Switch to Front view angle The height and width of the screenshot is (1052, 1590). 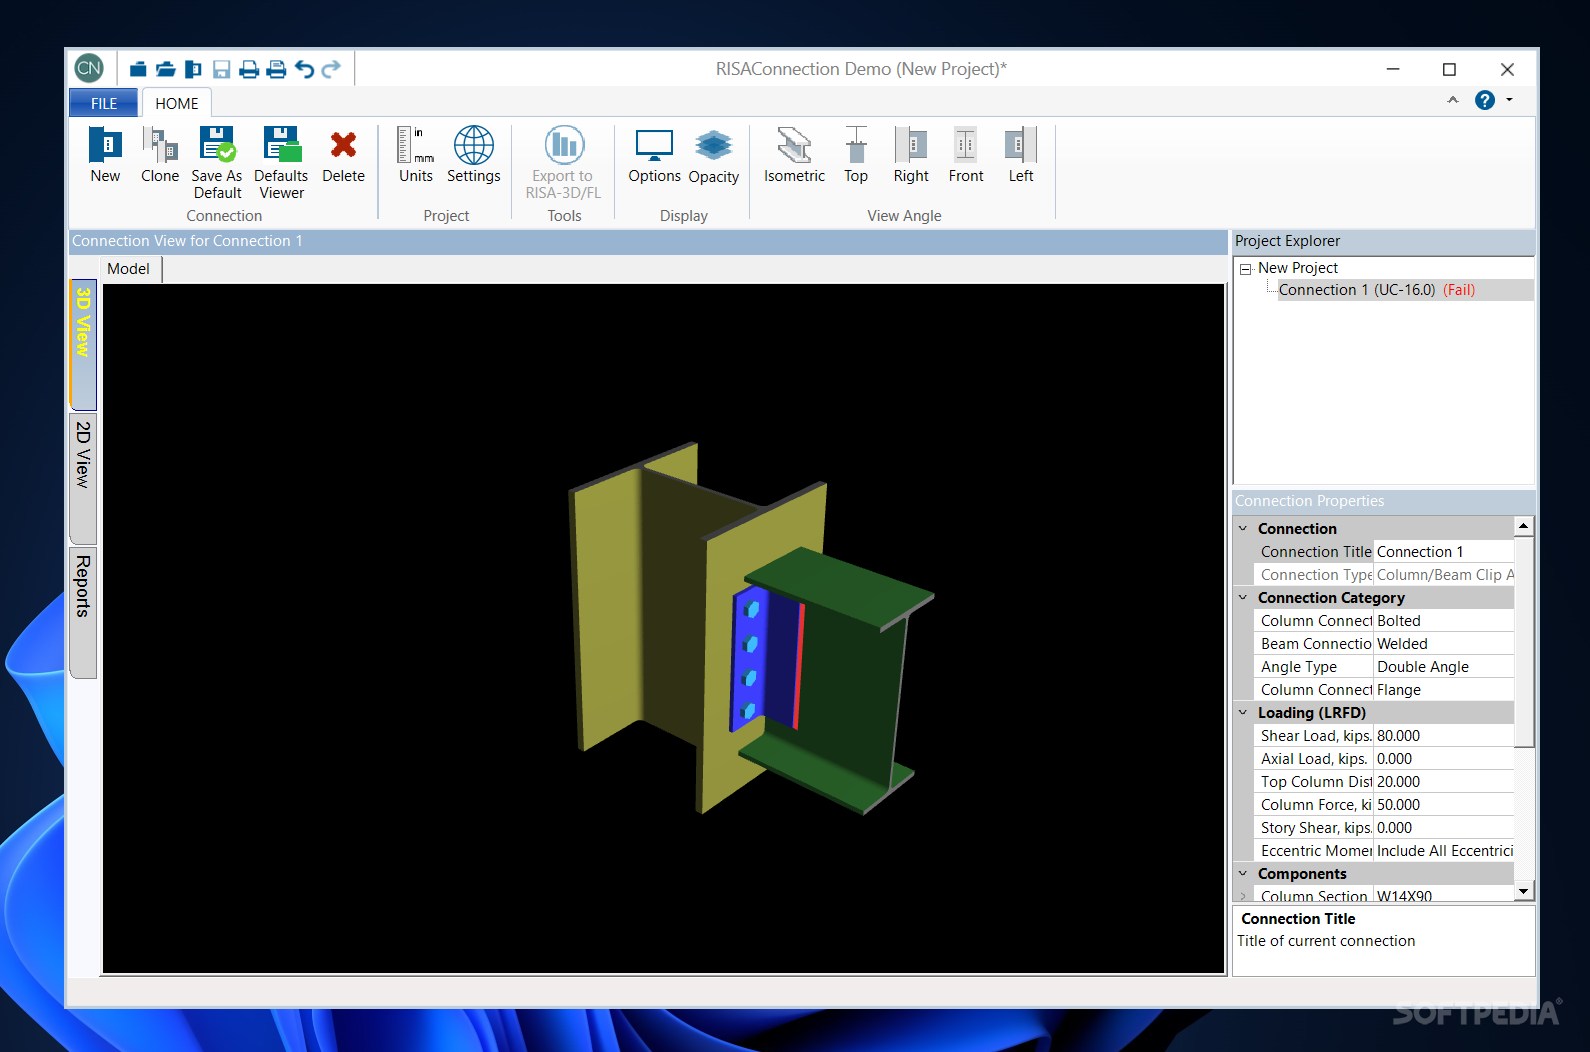coord(966,155)
